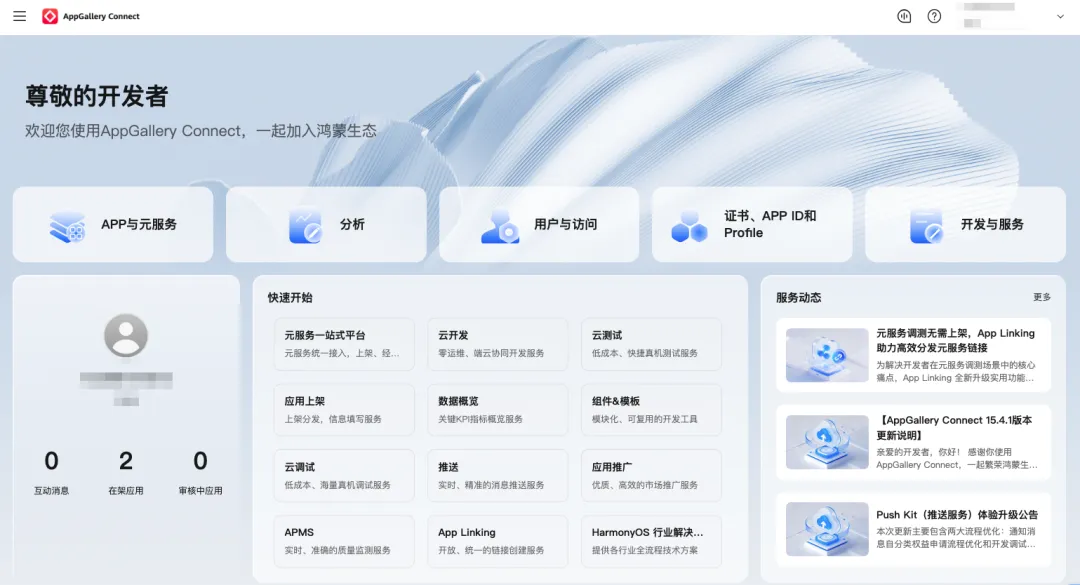The height and width of the screenshot is (585, 1080).
Task: Open 推送 quick start tile
Action: tap(498, 475)
